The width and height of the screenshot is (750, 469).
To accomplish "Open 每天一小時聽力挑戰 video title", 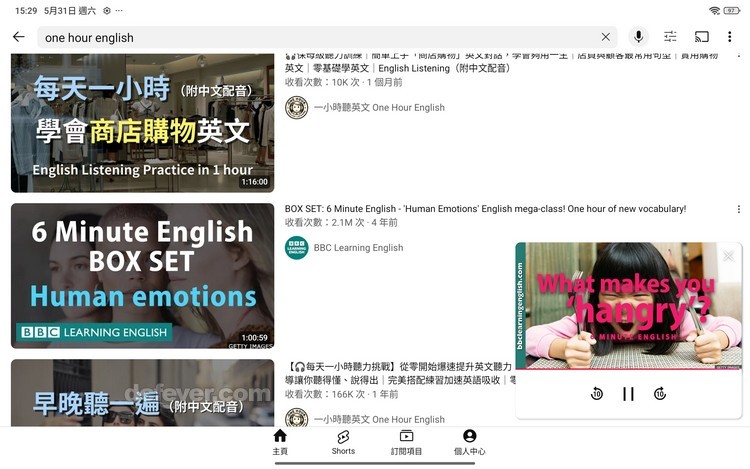I will (400, 373).
